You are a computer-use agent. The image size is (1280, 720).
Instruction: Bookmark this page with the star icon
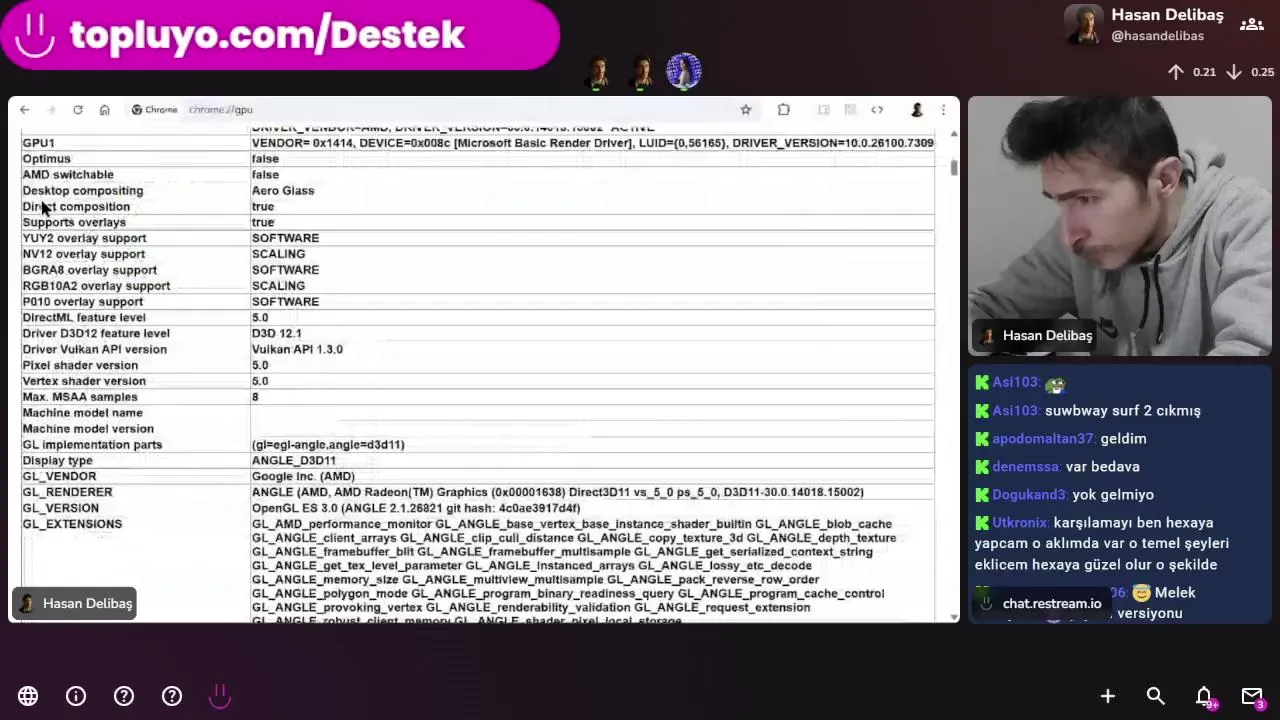(x=745, y=110)
